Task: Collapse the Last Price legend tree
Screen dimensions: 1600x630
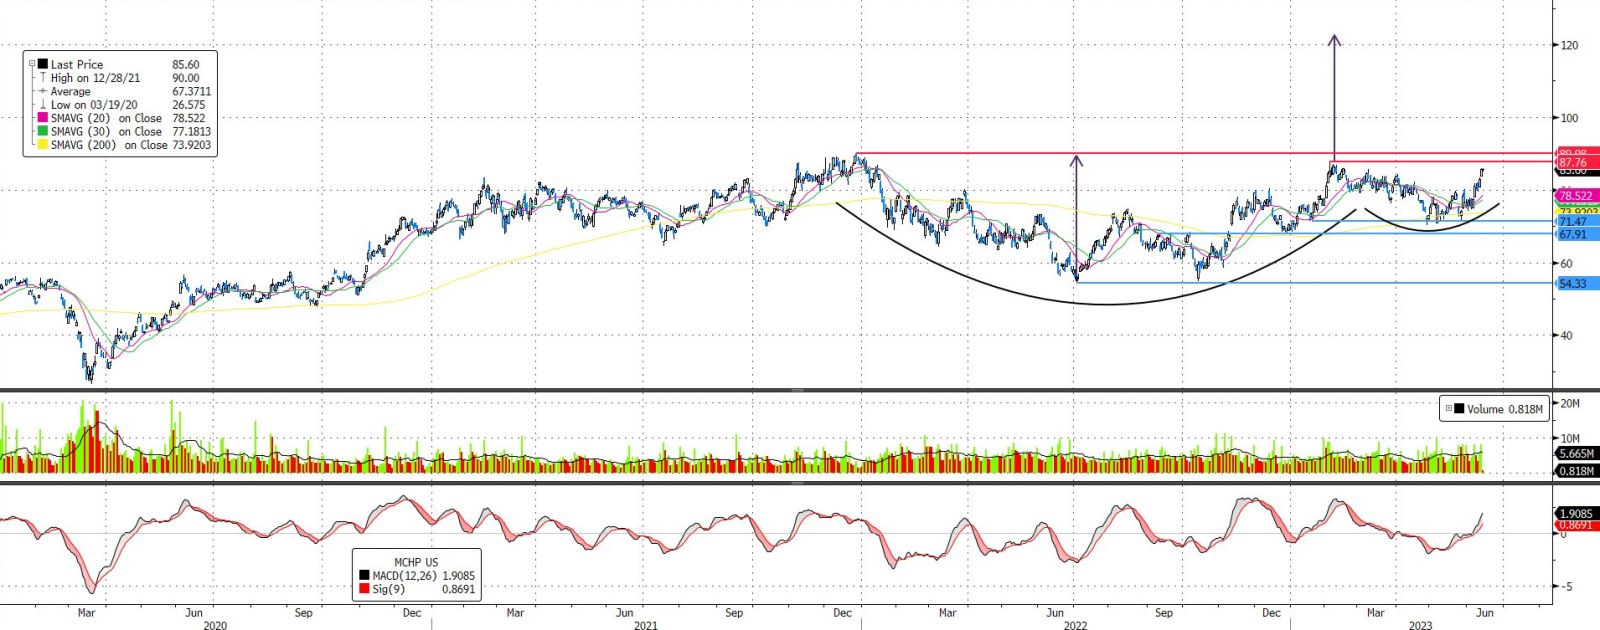Action: [x=31, y=64]
